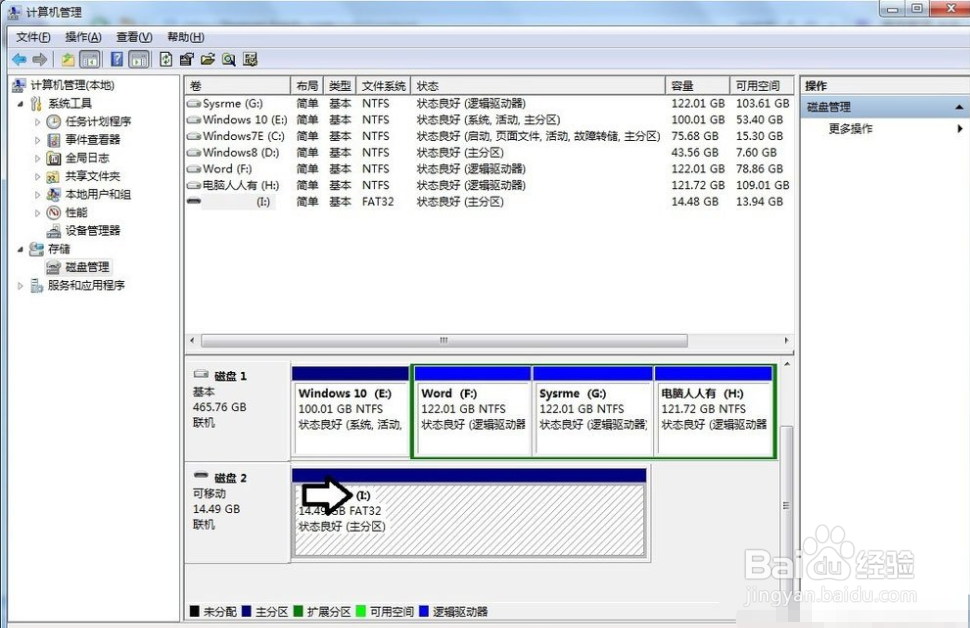Open Help using the question mark toolbar icon

[x=117, y=59]
